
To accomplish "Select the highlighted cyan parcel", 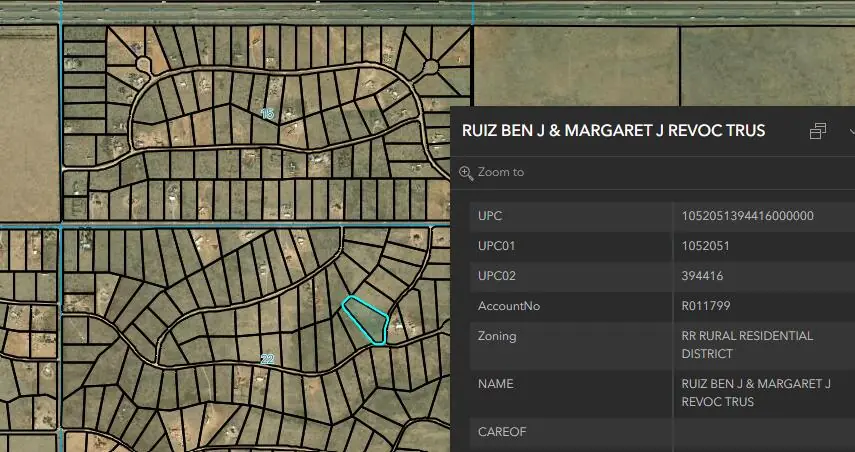I will click(368, 320).
